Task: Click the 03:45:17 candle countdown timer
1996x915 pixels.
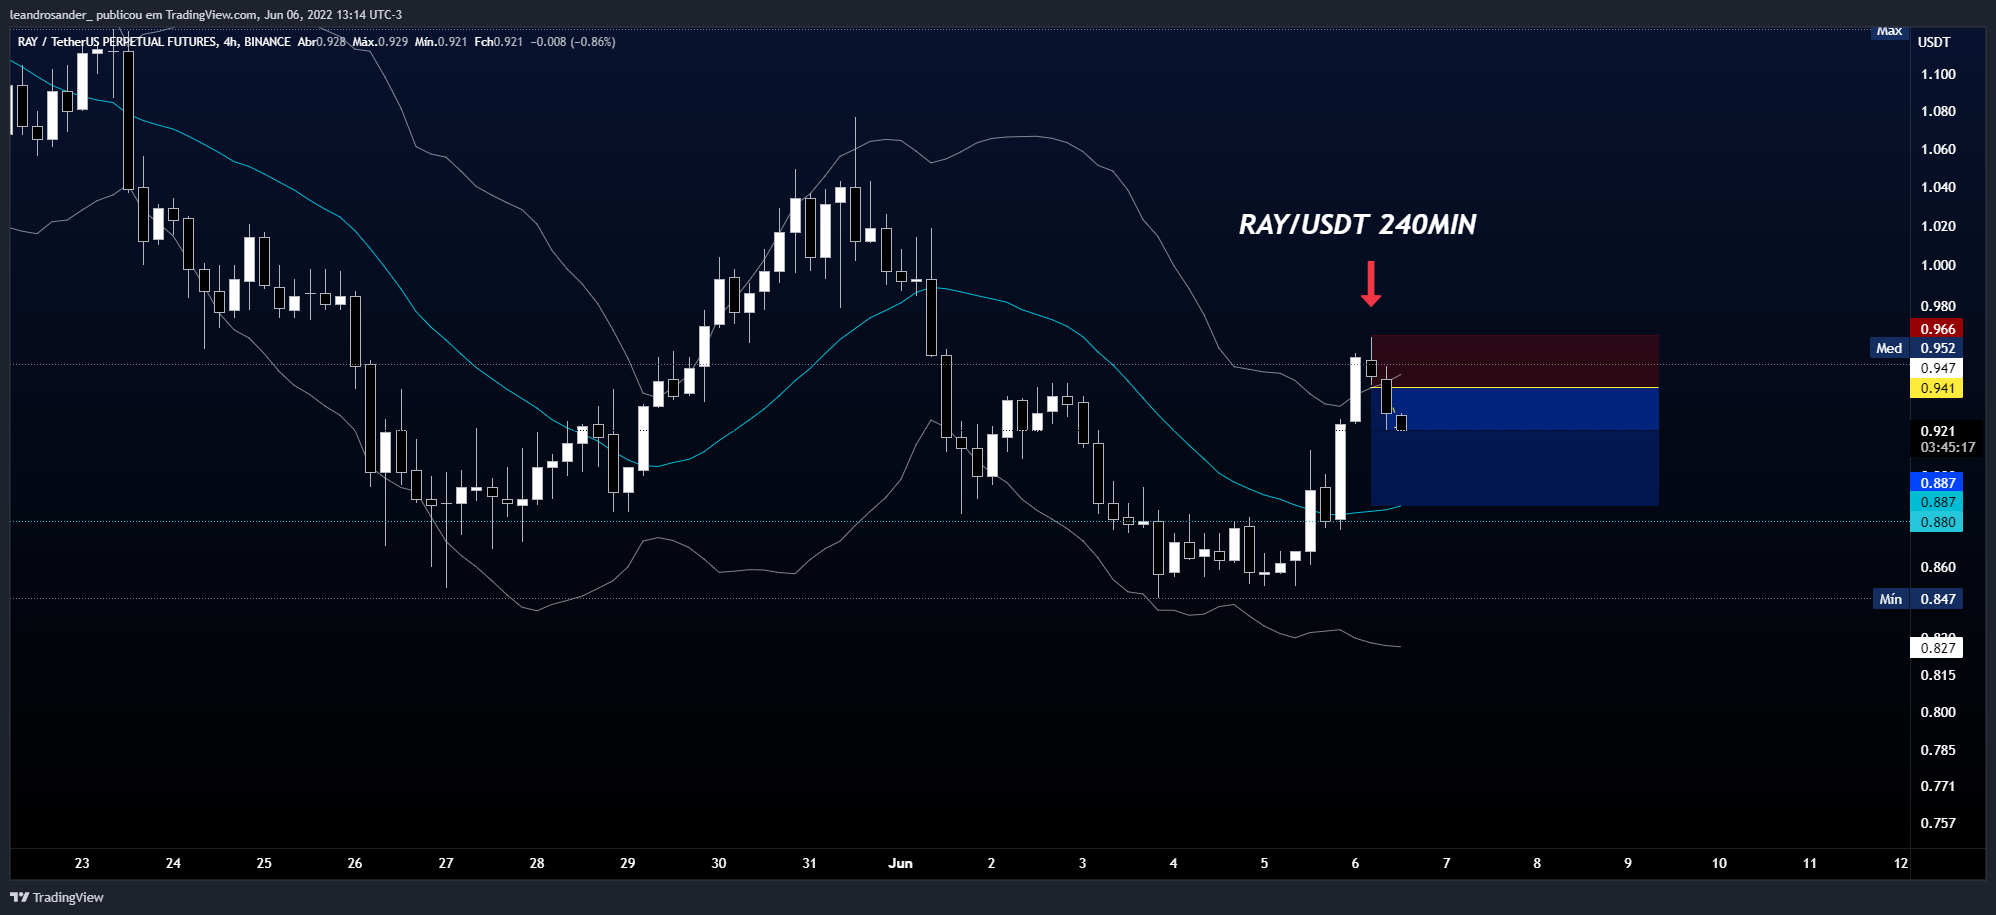Action: click(1947, 447)
